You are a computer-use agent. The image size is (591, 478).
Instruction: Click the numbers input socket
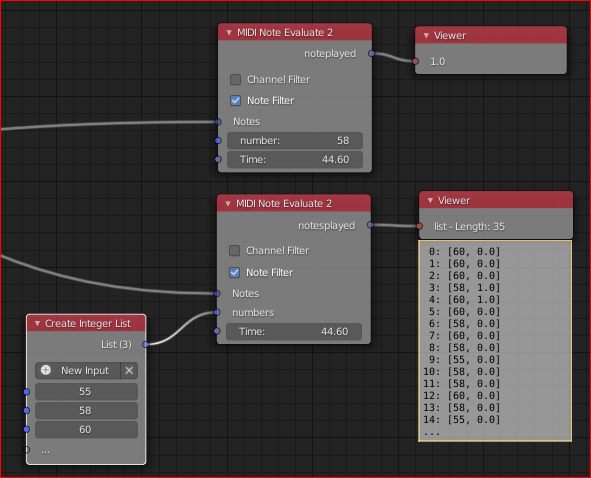click(217, 312)
